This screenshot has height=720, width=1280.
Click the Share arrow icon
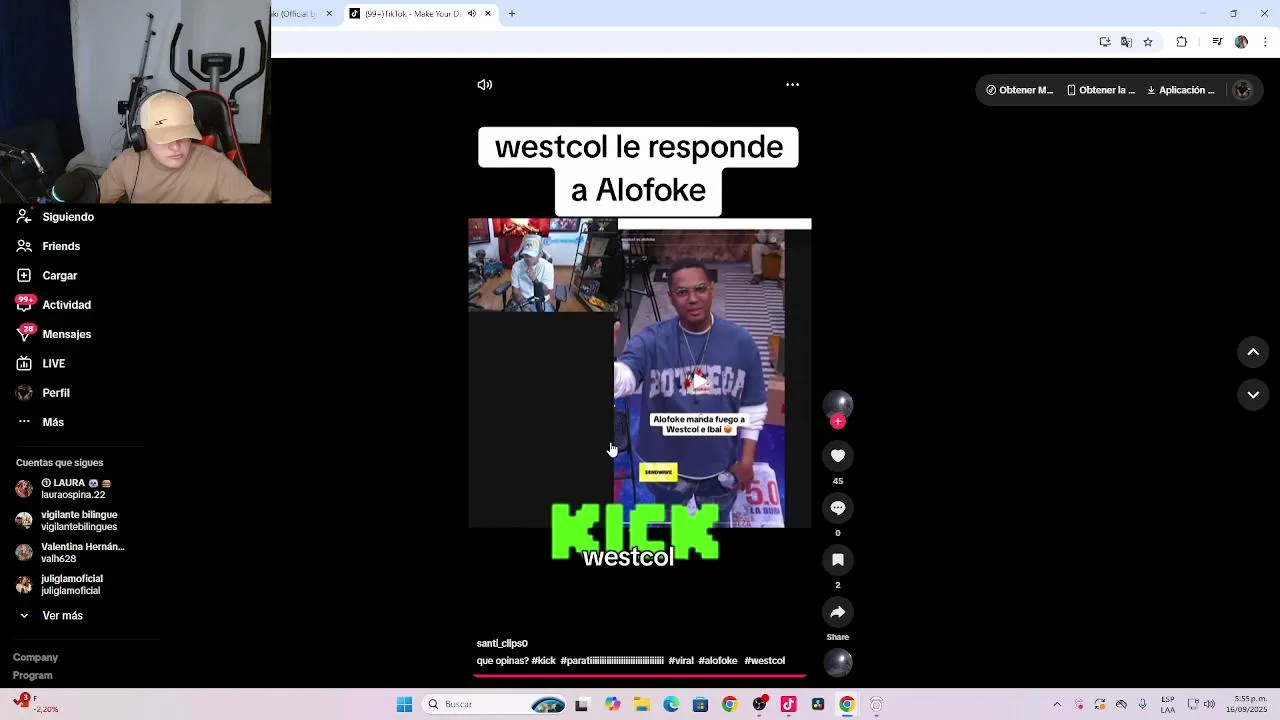tap(838, 612)
